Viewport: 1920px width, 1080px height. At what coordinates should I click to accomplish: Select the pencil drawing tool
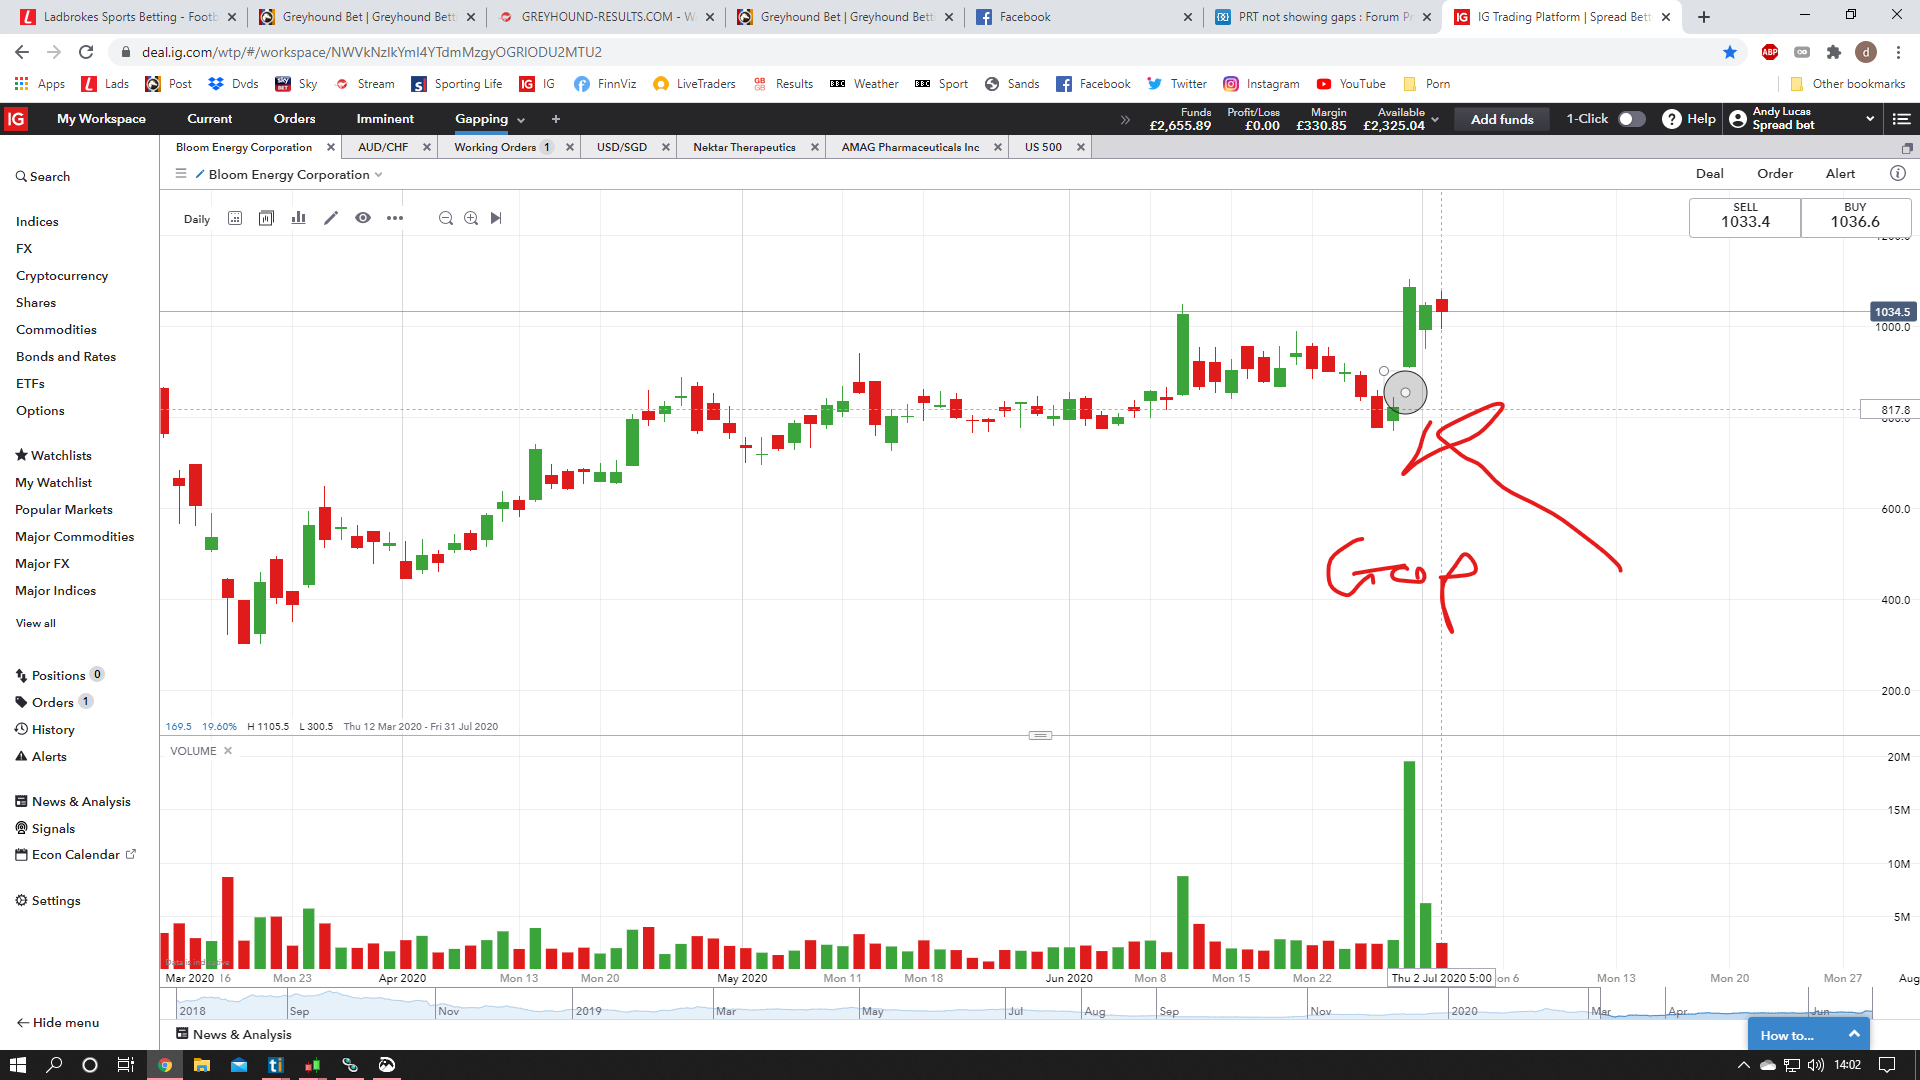331,218
